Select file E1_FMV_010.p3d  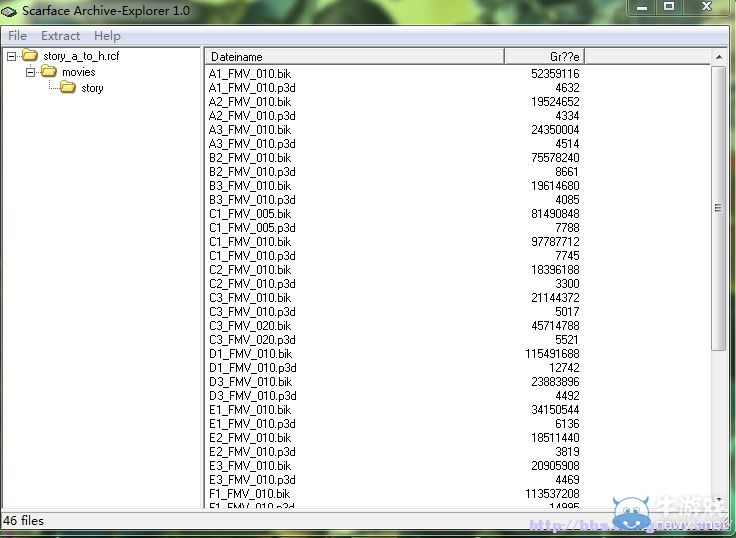tap(252, 424)
